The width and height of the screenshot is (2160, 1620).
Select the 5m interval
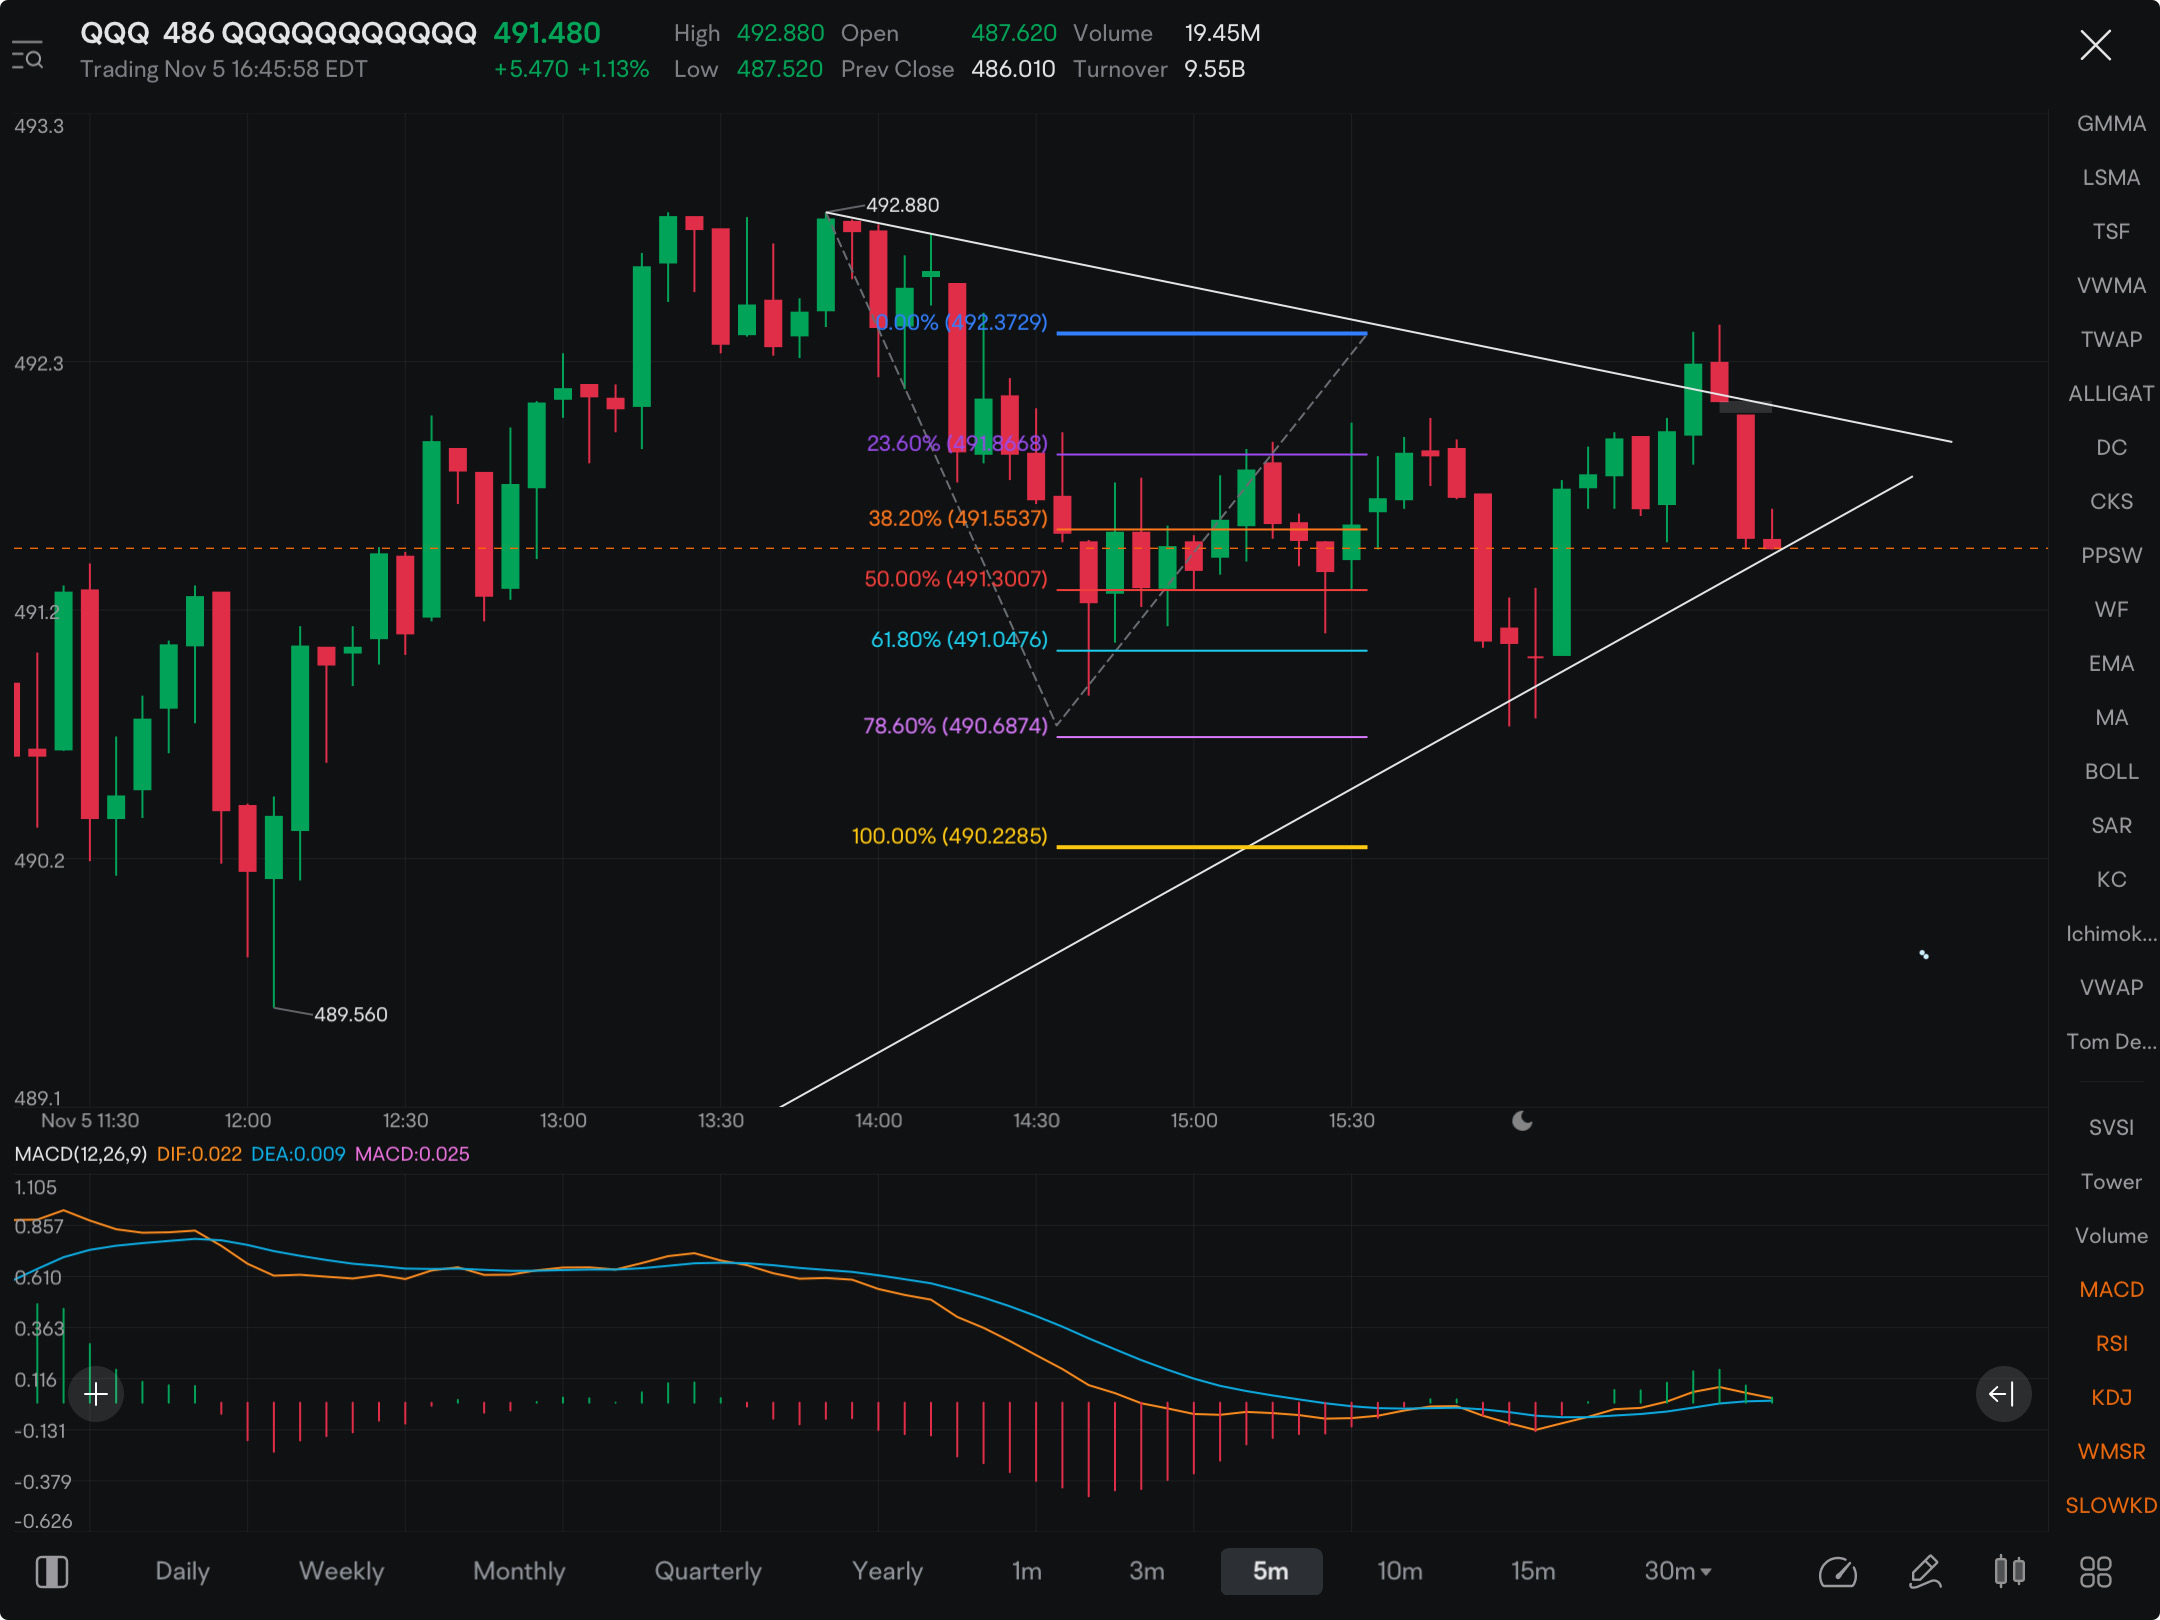(x=1271, y=1571)
